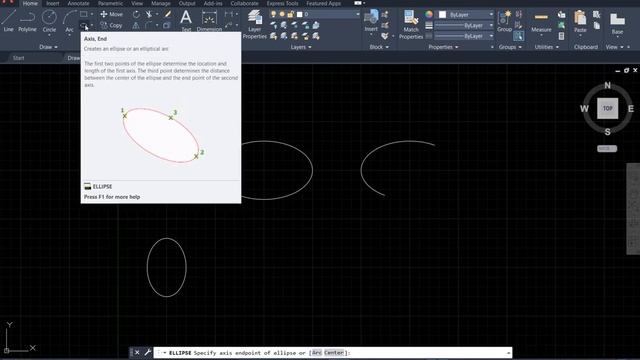640x360 pixels.
Task: Click TOP face on the ViewCube
Action: (607, 108)
